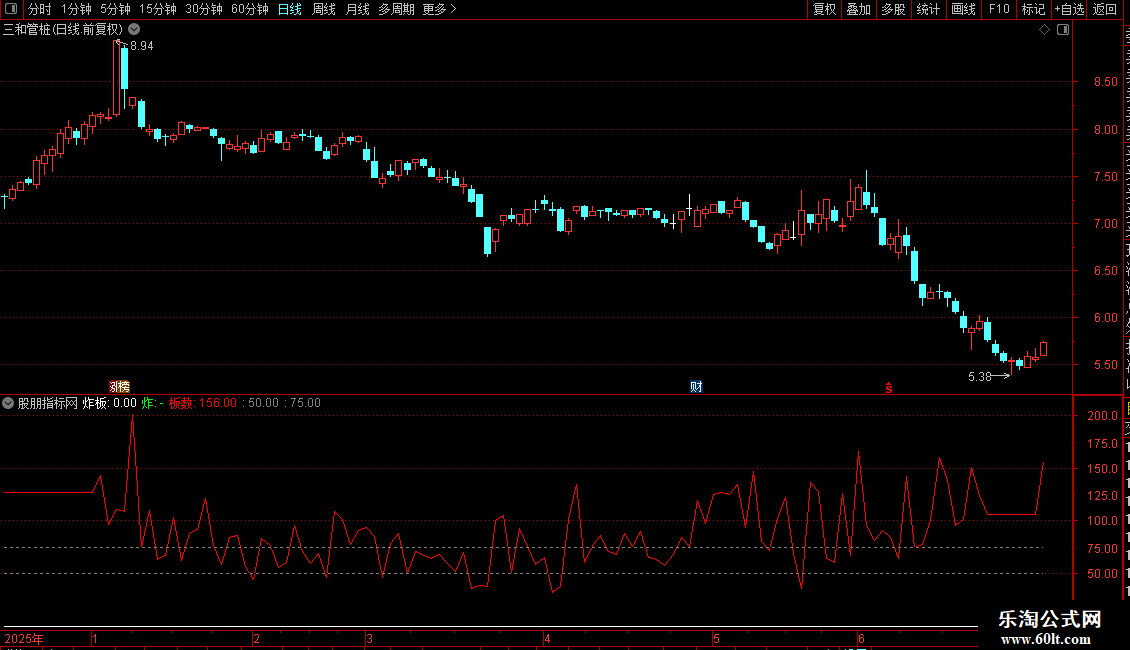Click the 板数: 156.00 indicator value

pyautogui.click(x=203, y=404)
